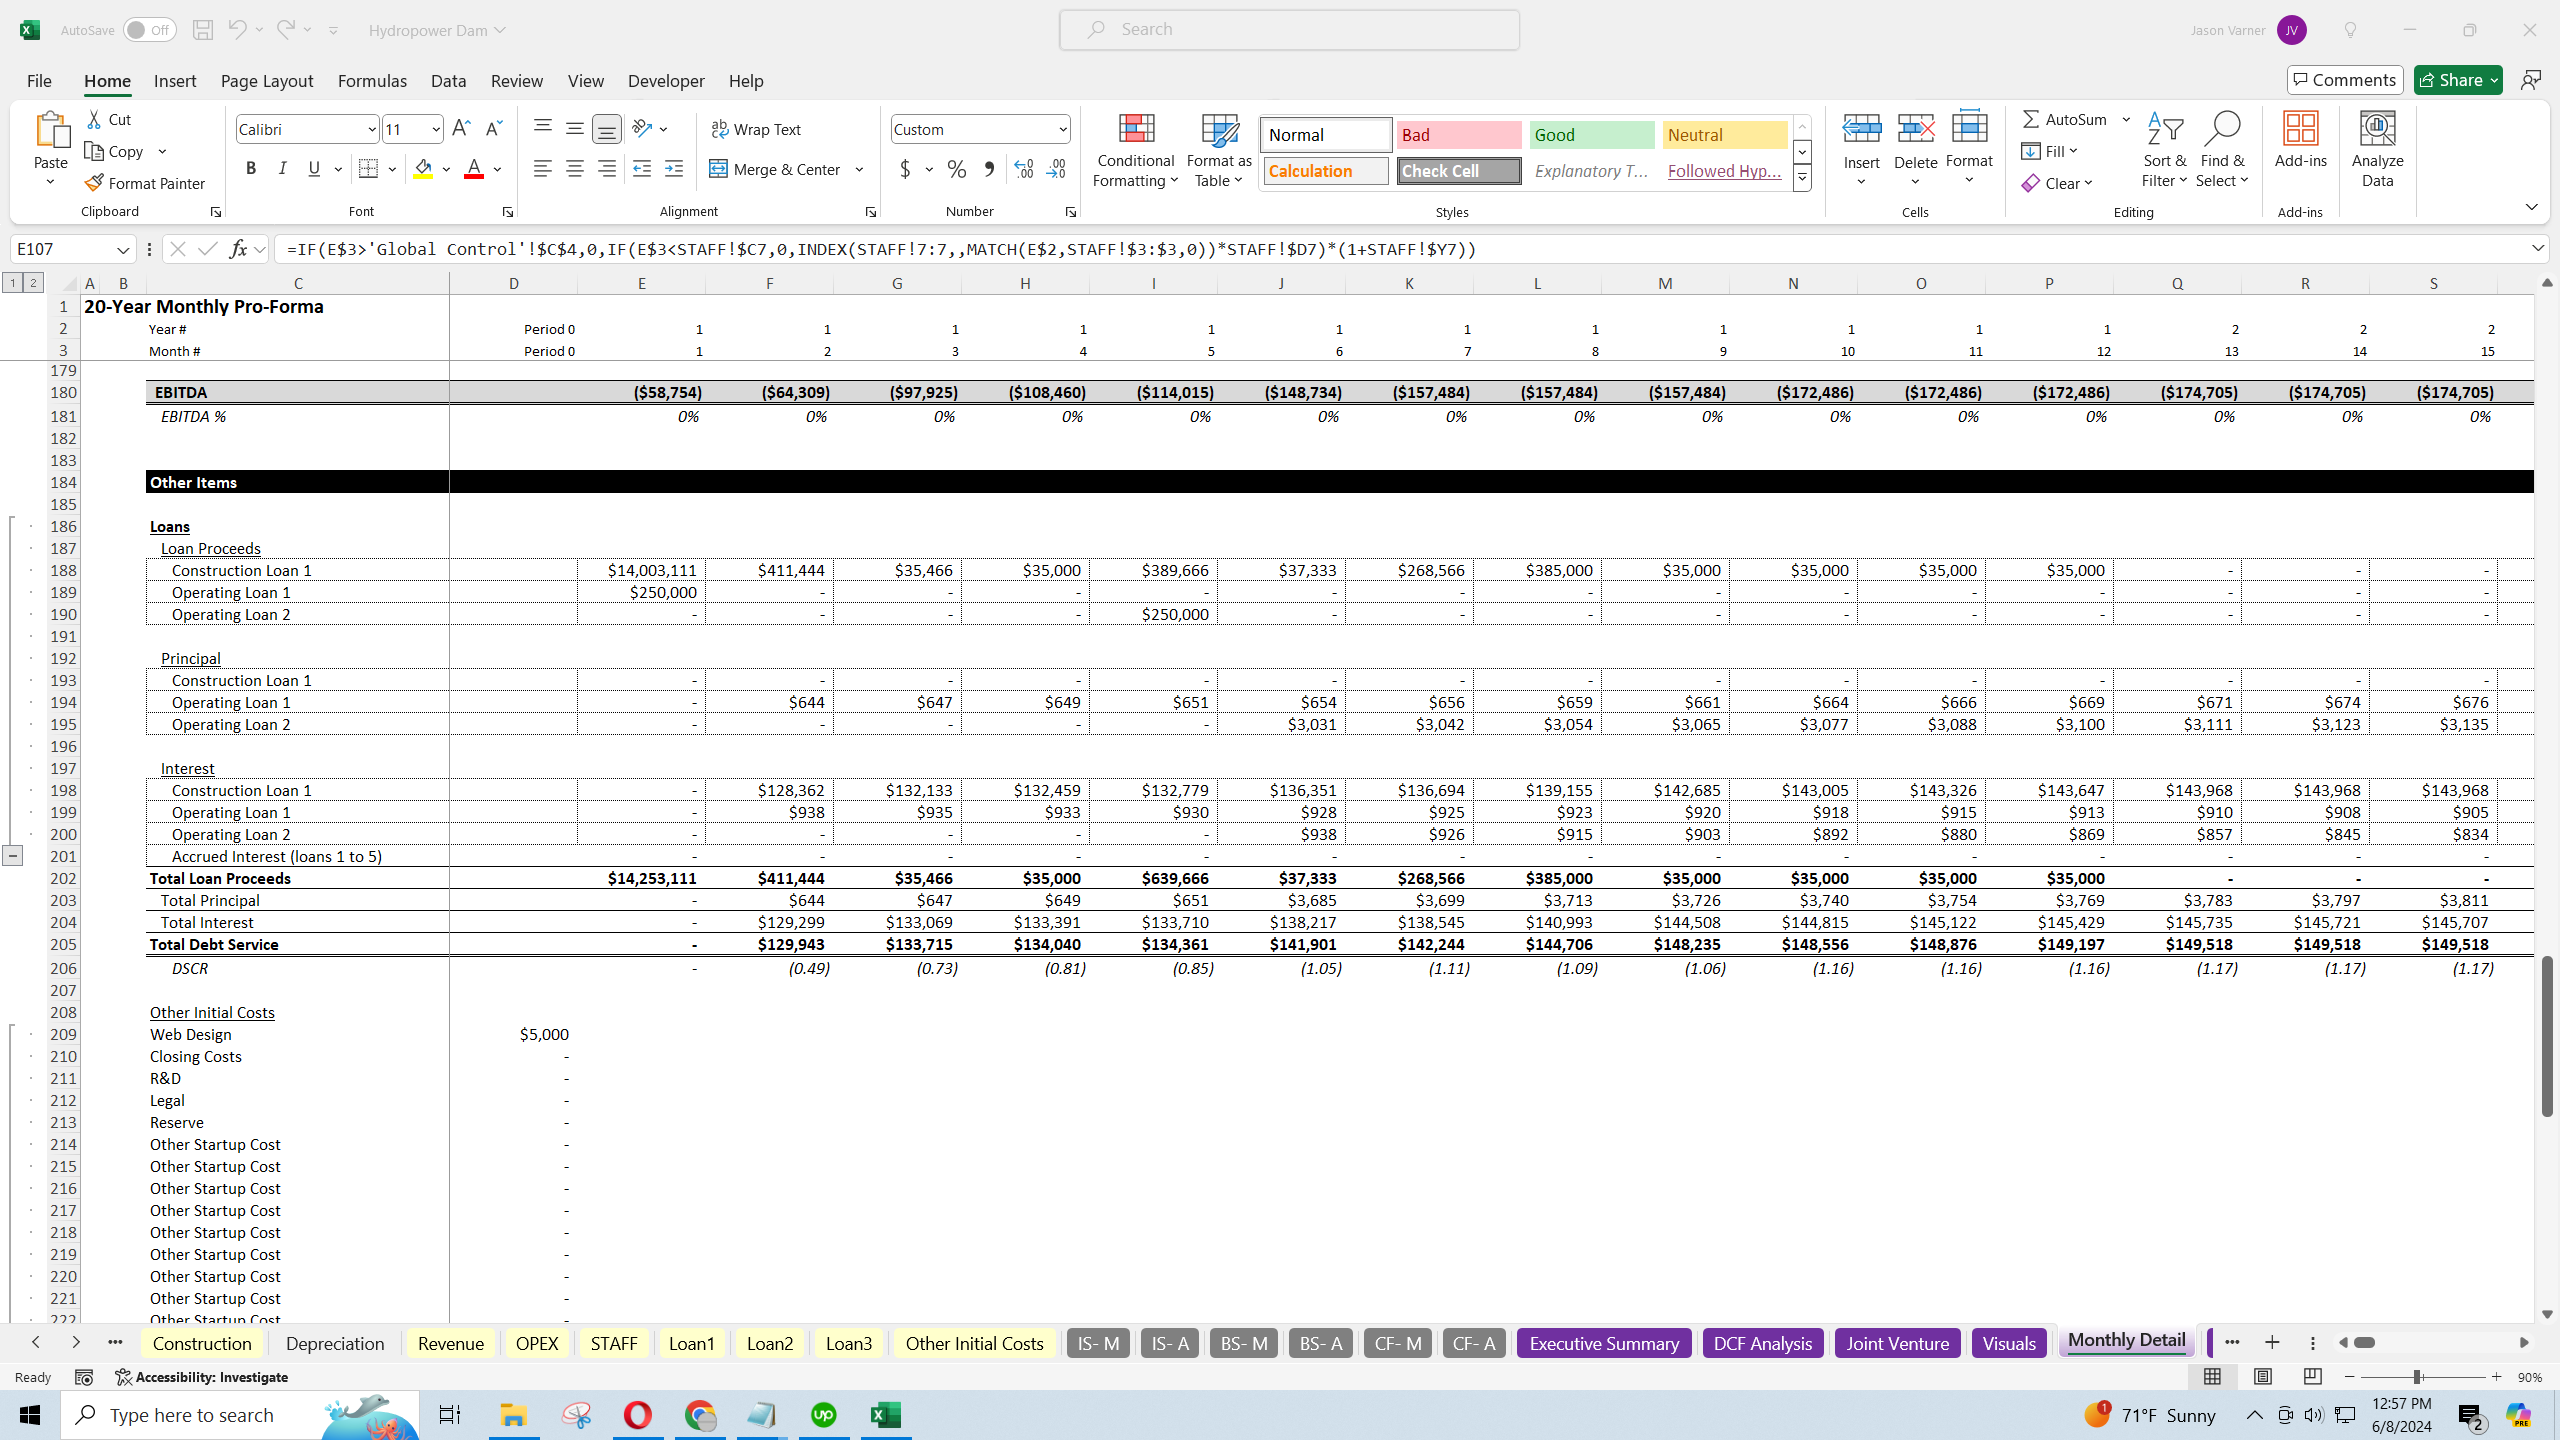Click the Paste clipboard icon
The height and width of the screenshot is (1440, 2560).
tap(51, 130)
